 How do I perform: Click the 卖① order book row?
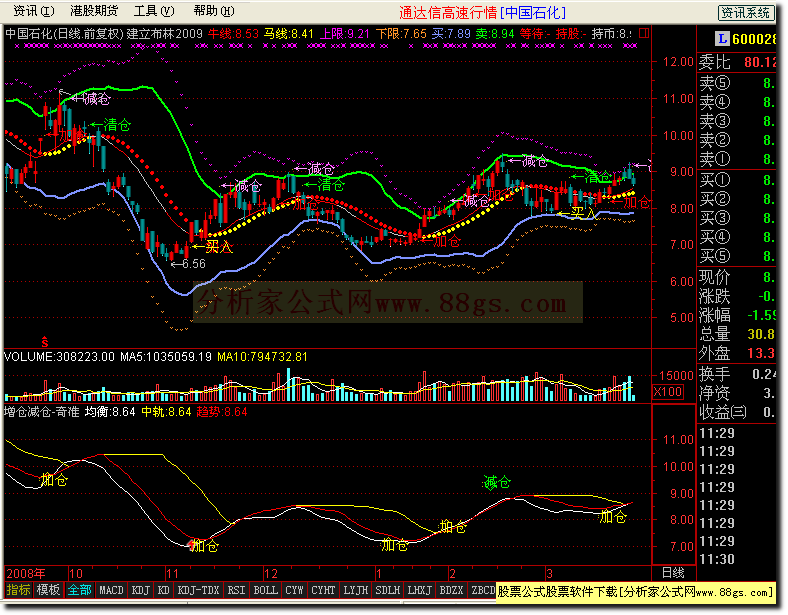pyautogui.click(x=737, y=159)
